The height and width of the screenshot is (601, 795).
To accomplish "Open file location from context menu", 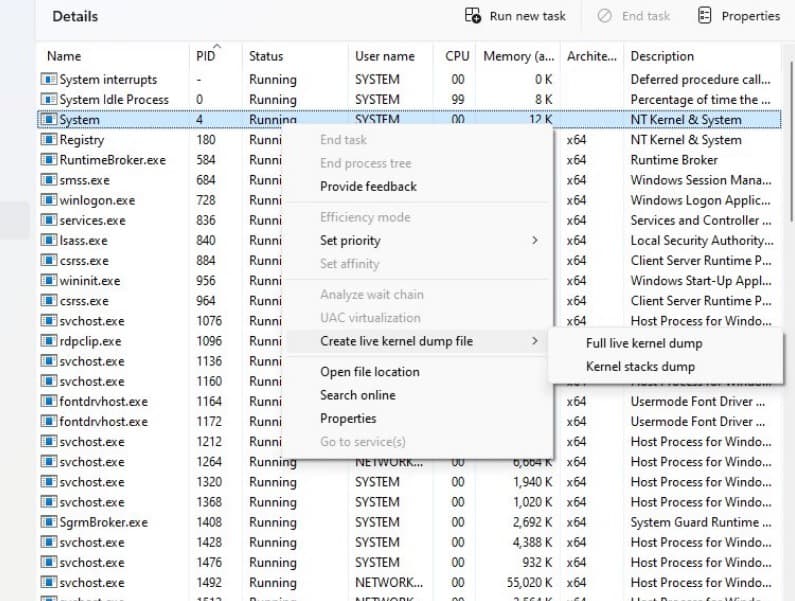I will (x=370, y=372).
